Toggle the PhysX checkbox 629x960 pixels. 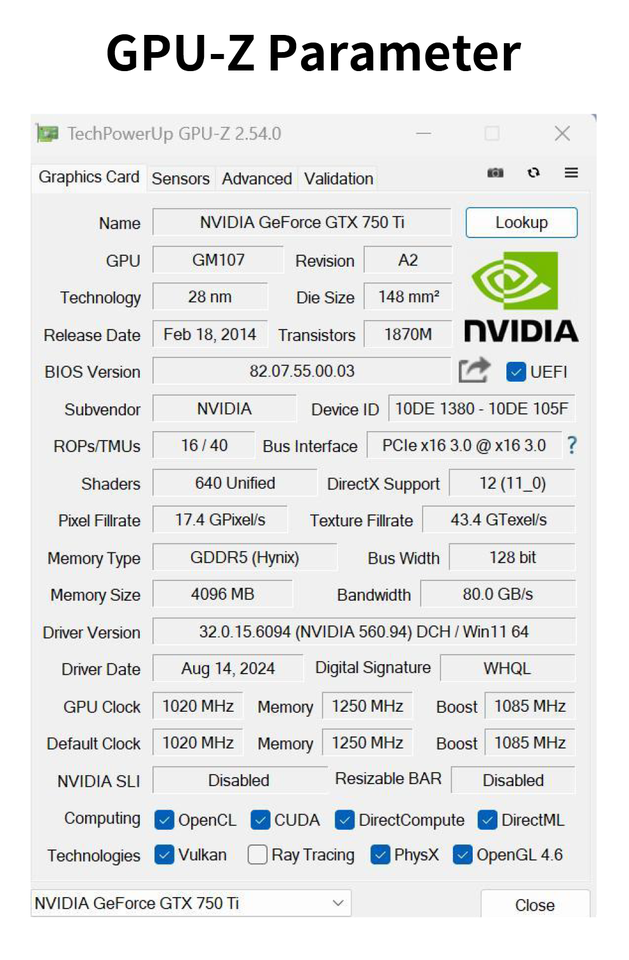(x=380, y=855)
